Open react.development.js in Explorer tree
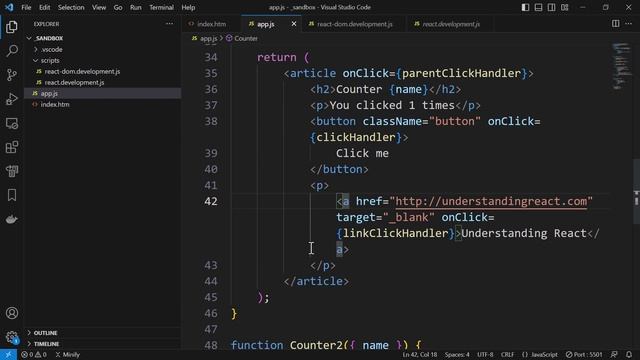Screen dimensions: 640x360 pyautogui.click(x=74, y=82)
